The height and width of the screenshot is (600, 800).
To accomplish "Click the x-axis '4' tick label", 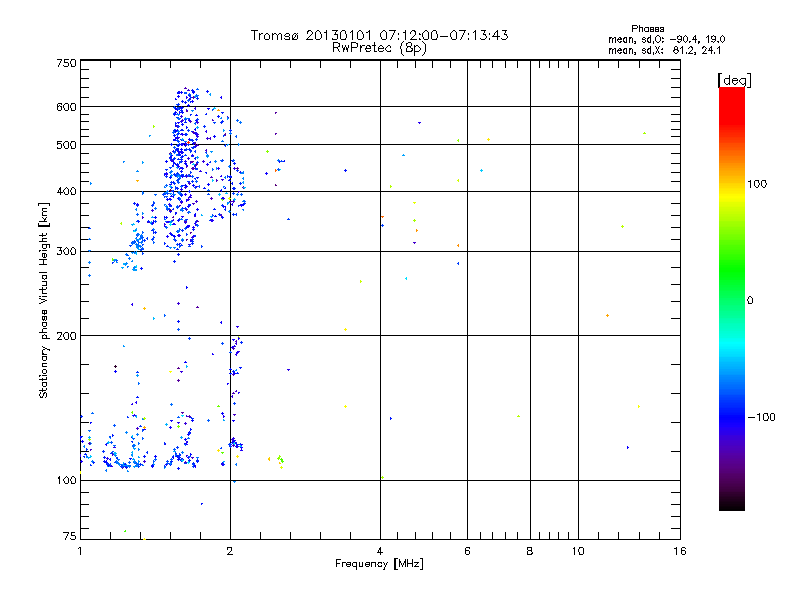I will 380,551.
